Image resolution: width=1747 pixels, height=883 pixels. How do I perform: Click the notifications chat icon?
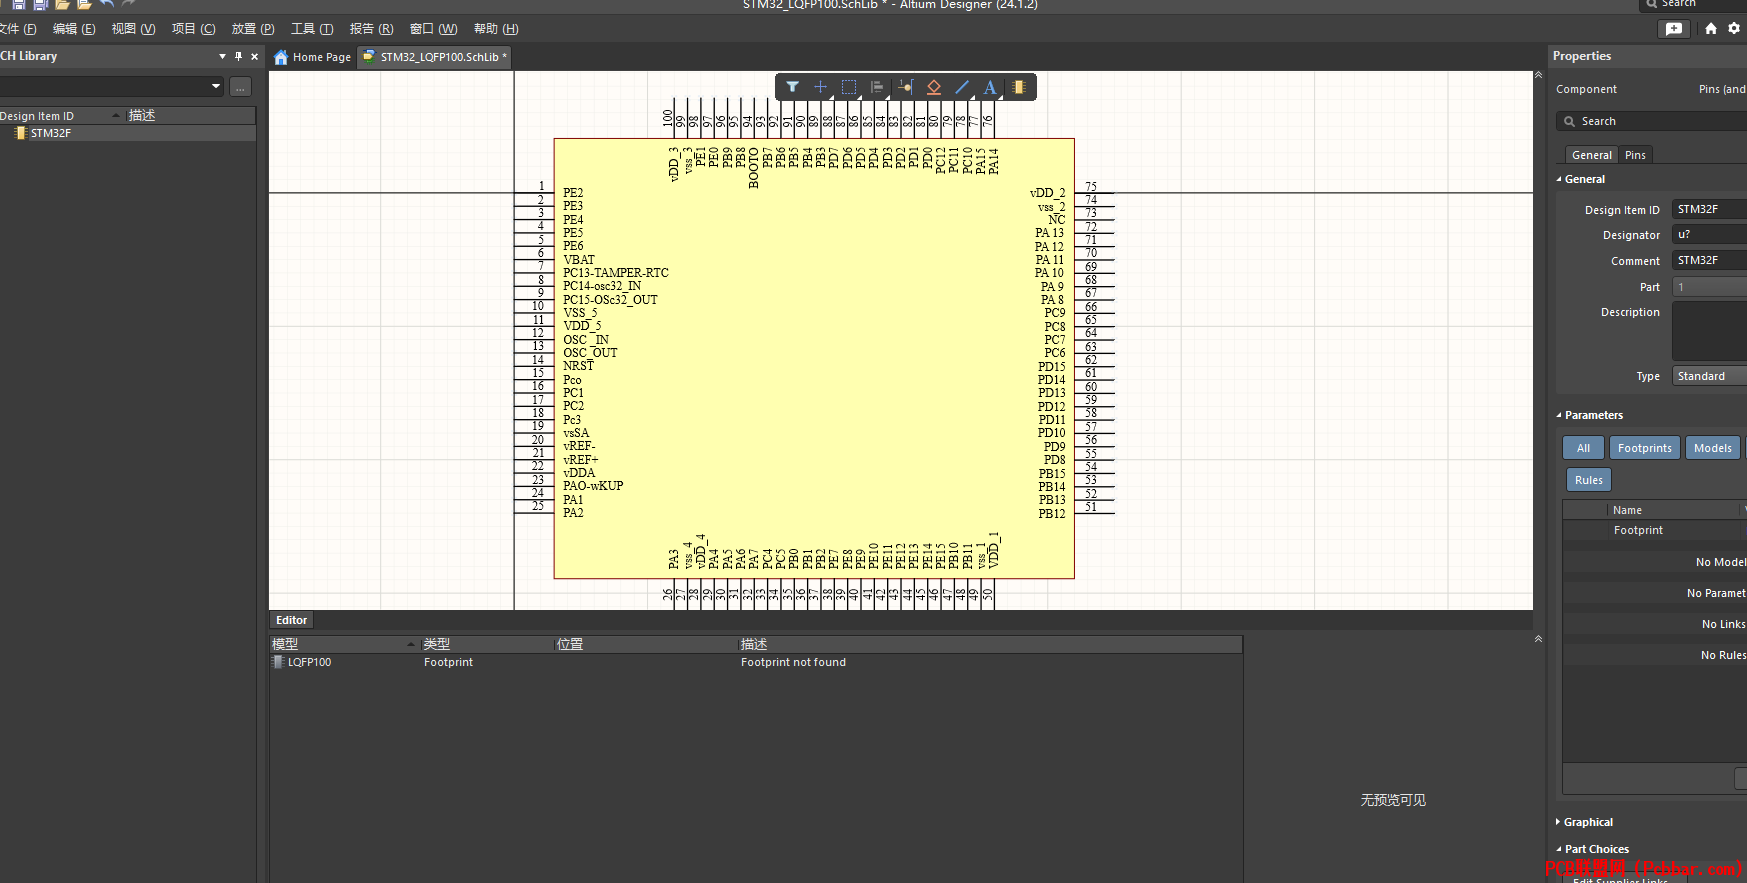[x=1674, y=29]
